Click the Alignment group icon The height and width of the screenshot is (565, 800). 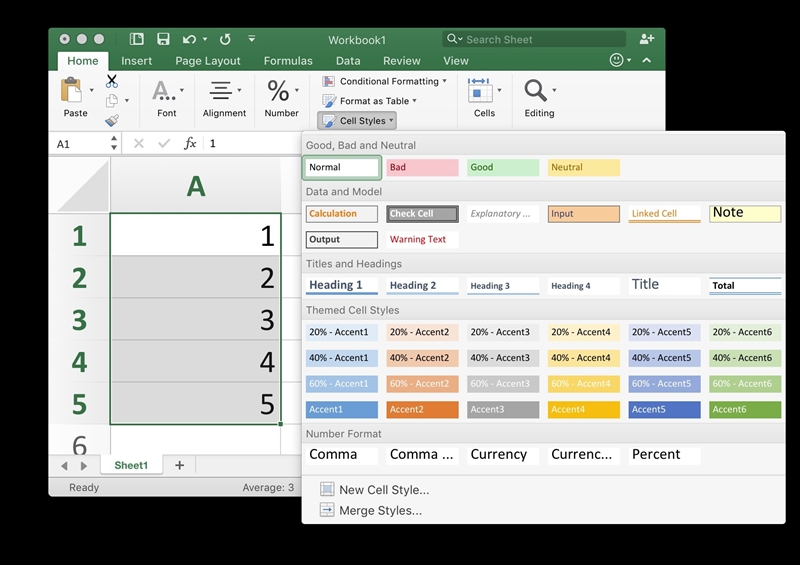(220, 90)
